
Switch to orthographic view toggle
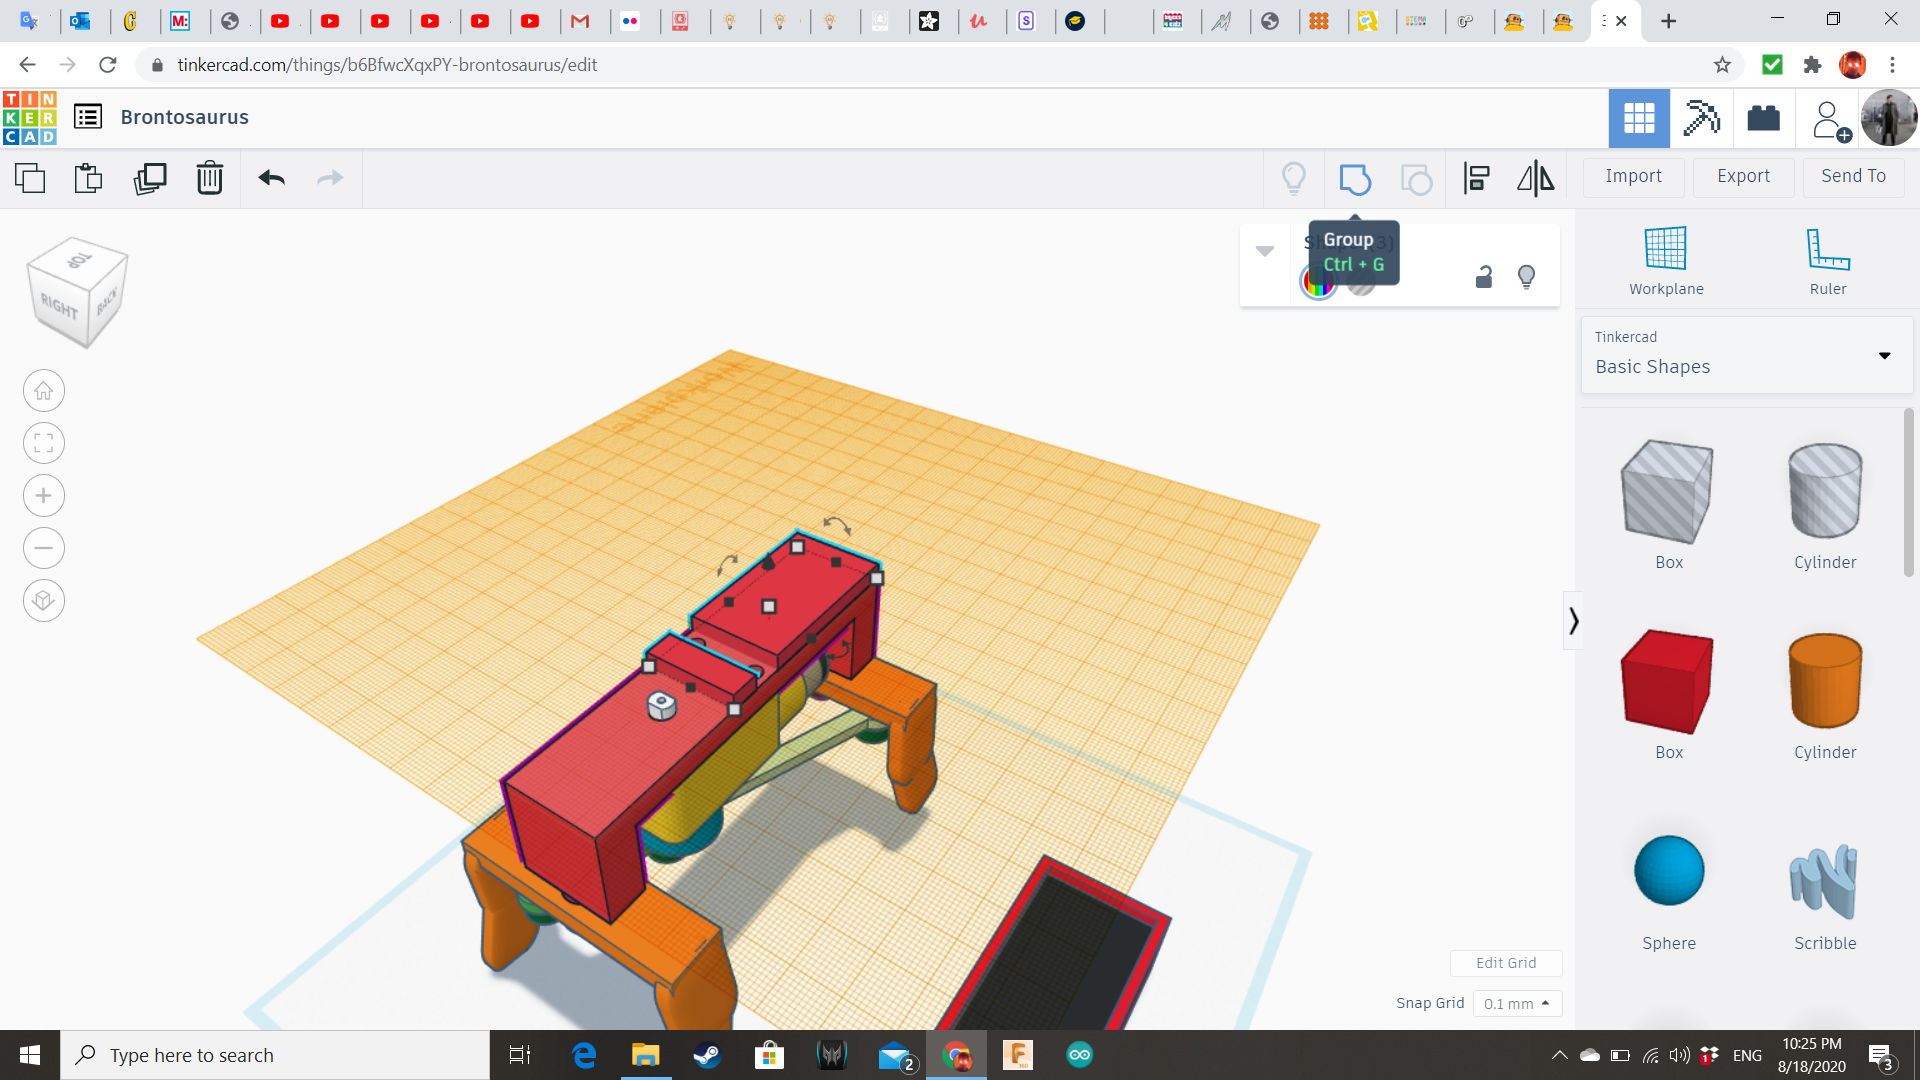coord(44,600)
